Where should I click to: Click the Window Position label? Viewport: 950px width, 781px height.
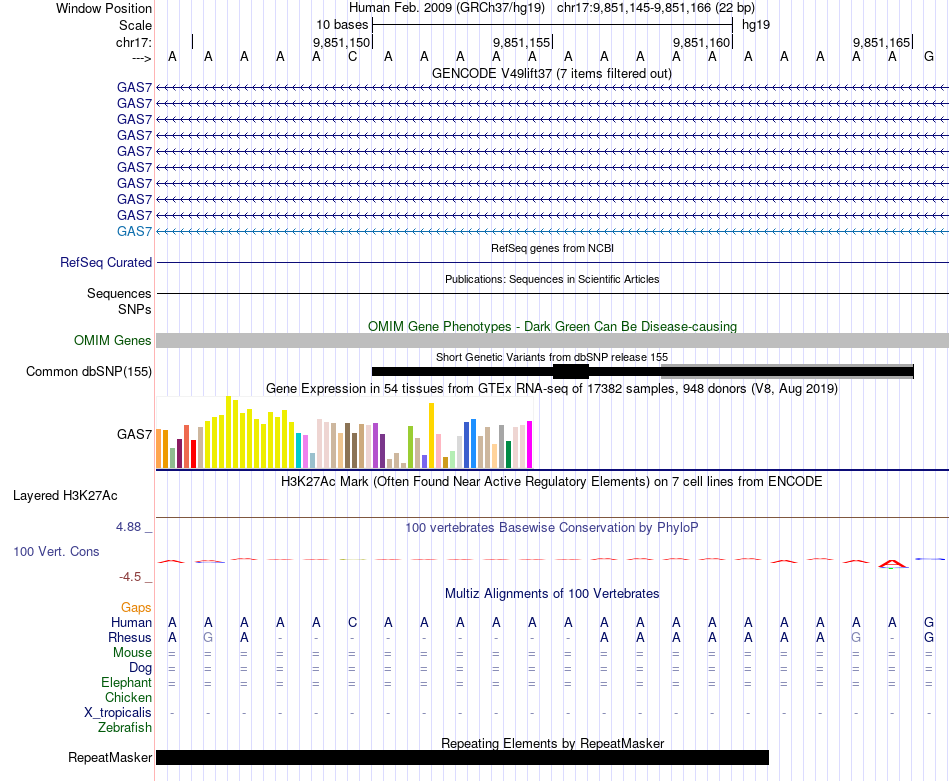point(104,8)
